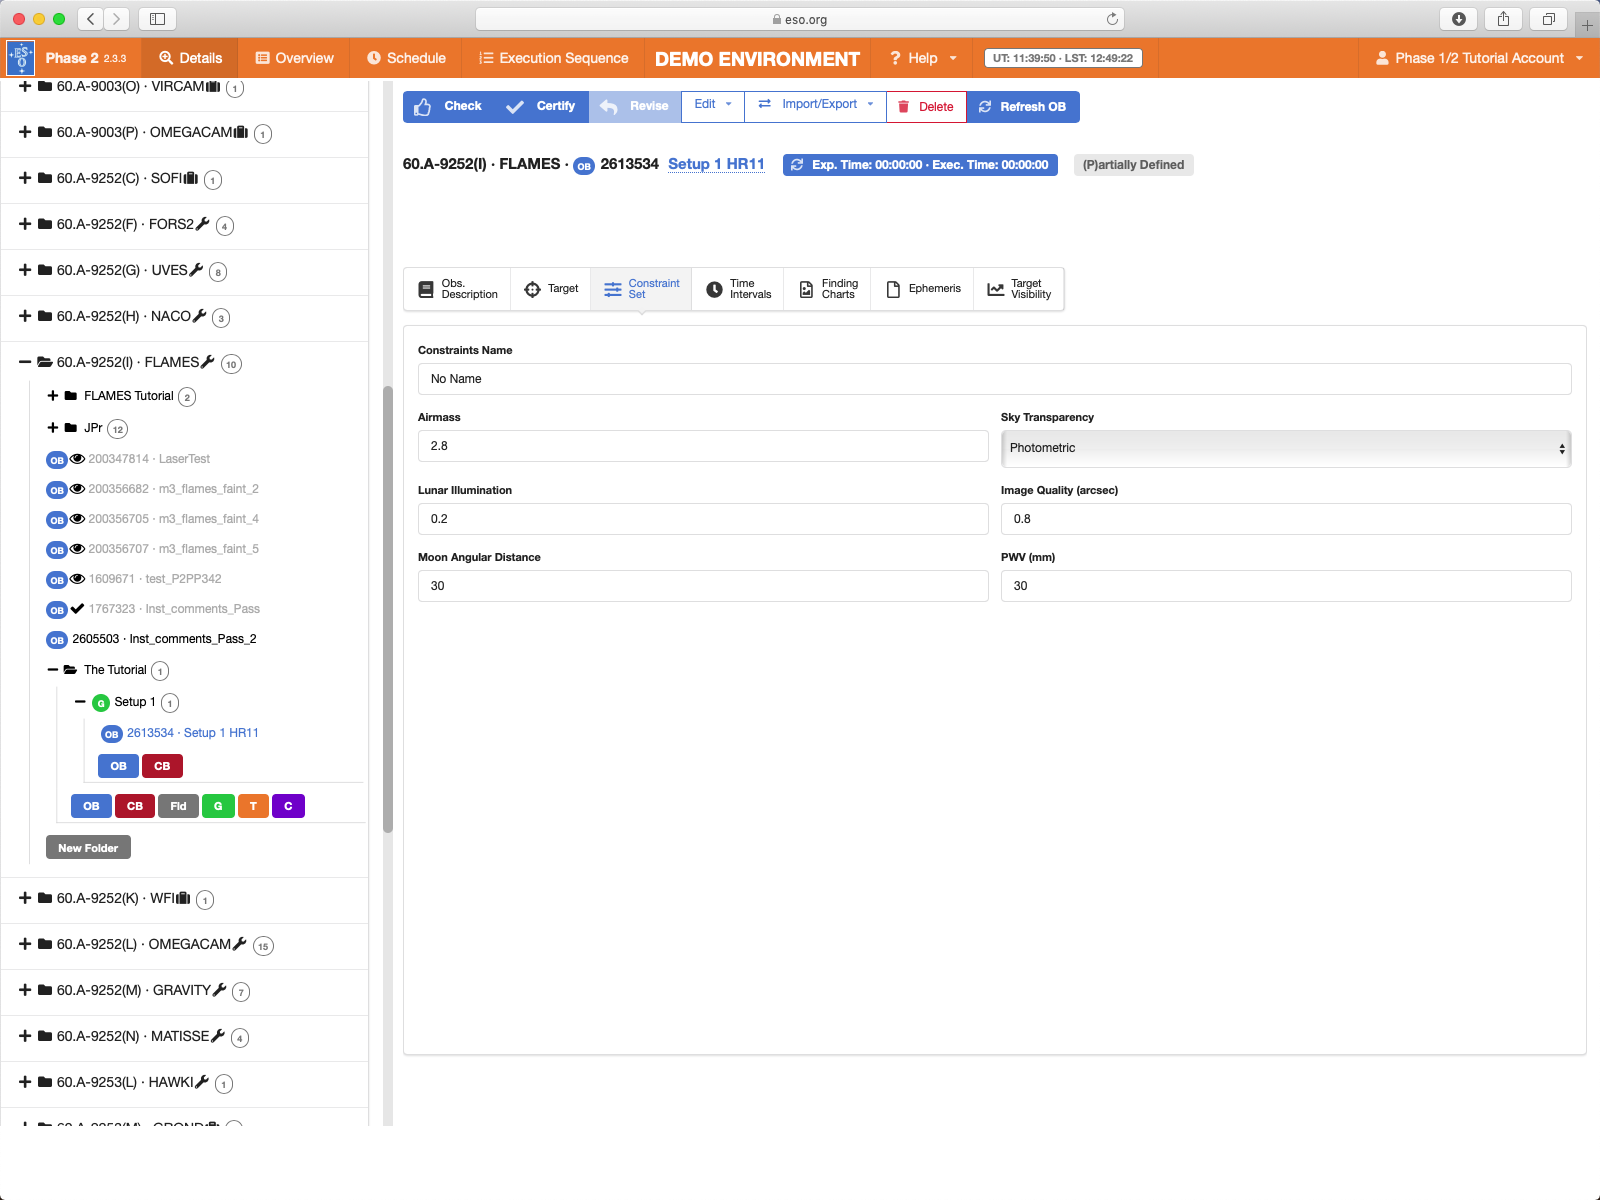Switch to the Finding Charts tab

point(828,289)
